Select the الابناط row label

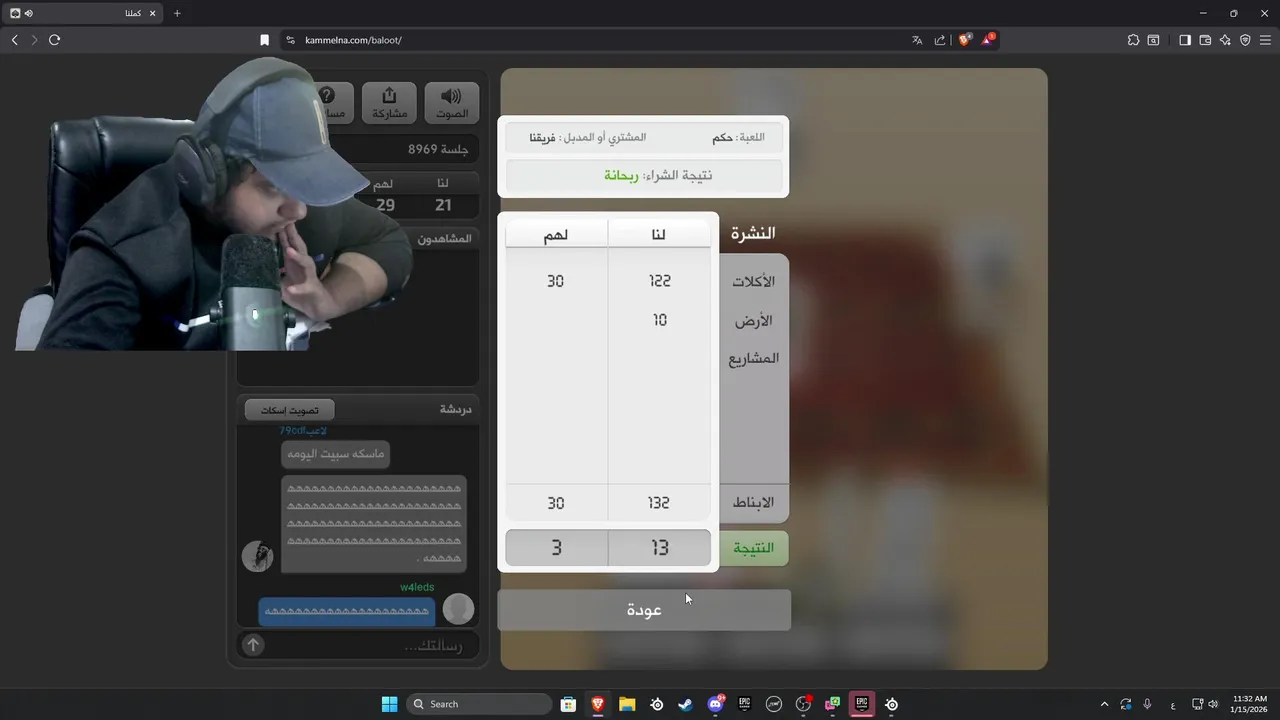pyautogui.click(x=755, y=502)
